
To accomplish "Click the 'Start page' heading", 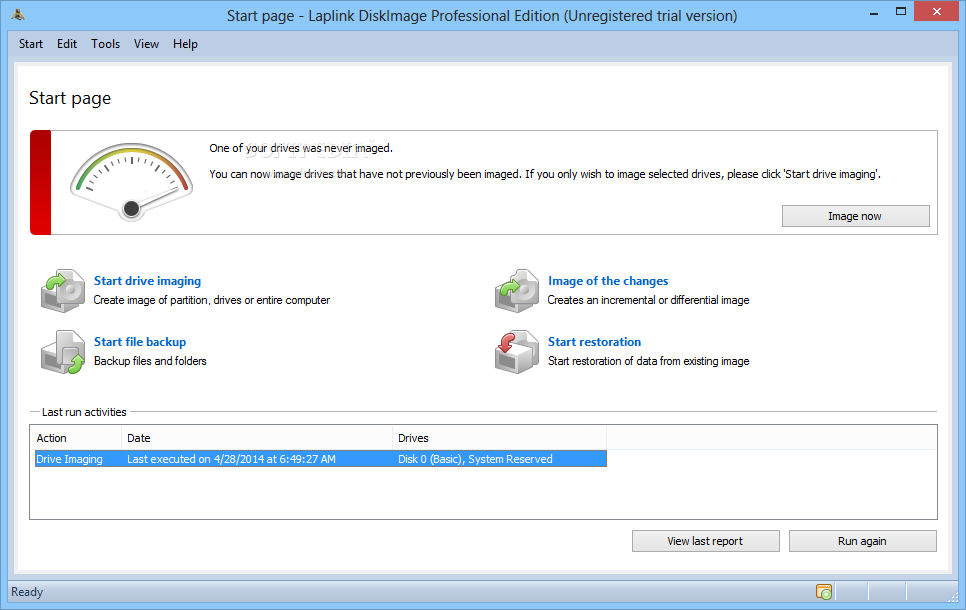I will 70,99.
